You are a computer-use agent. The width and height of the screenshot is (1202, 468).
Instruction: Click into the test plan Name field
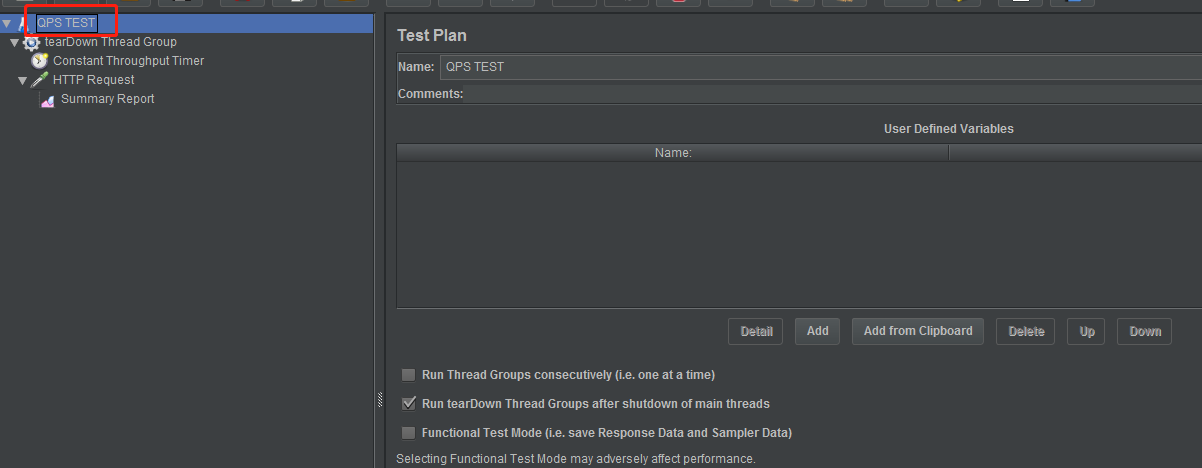pos(820,67)
